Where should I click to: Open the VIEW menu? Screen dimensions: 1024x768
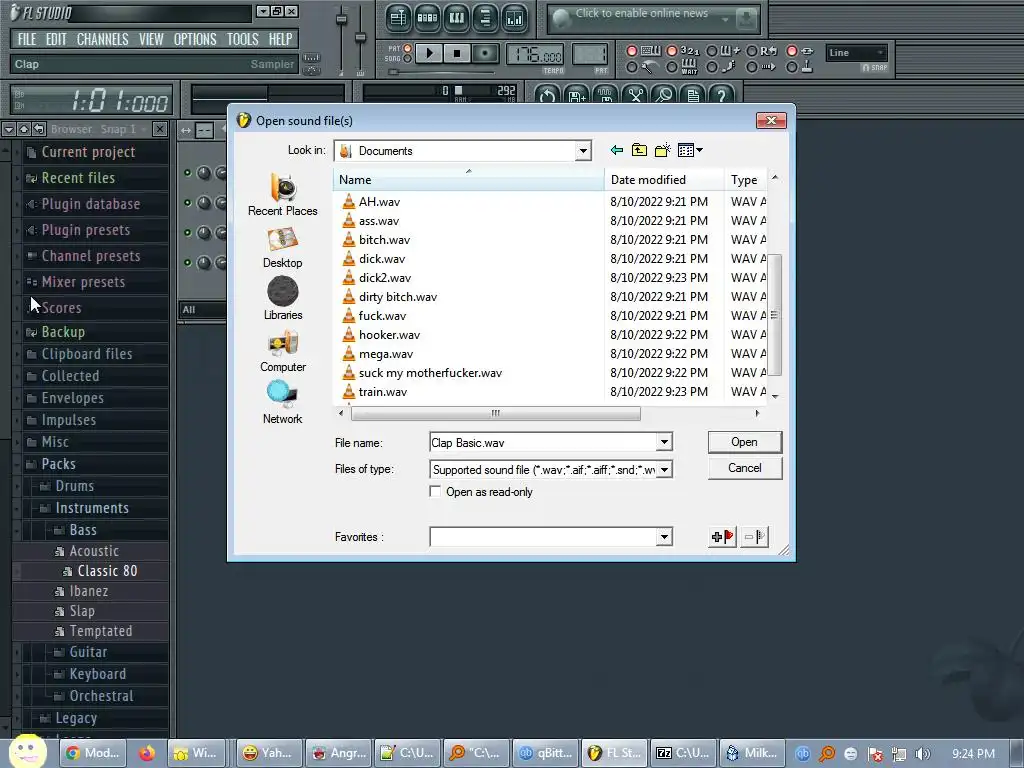(x=151, y=39)
